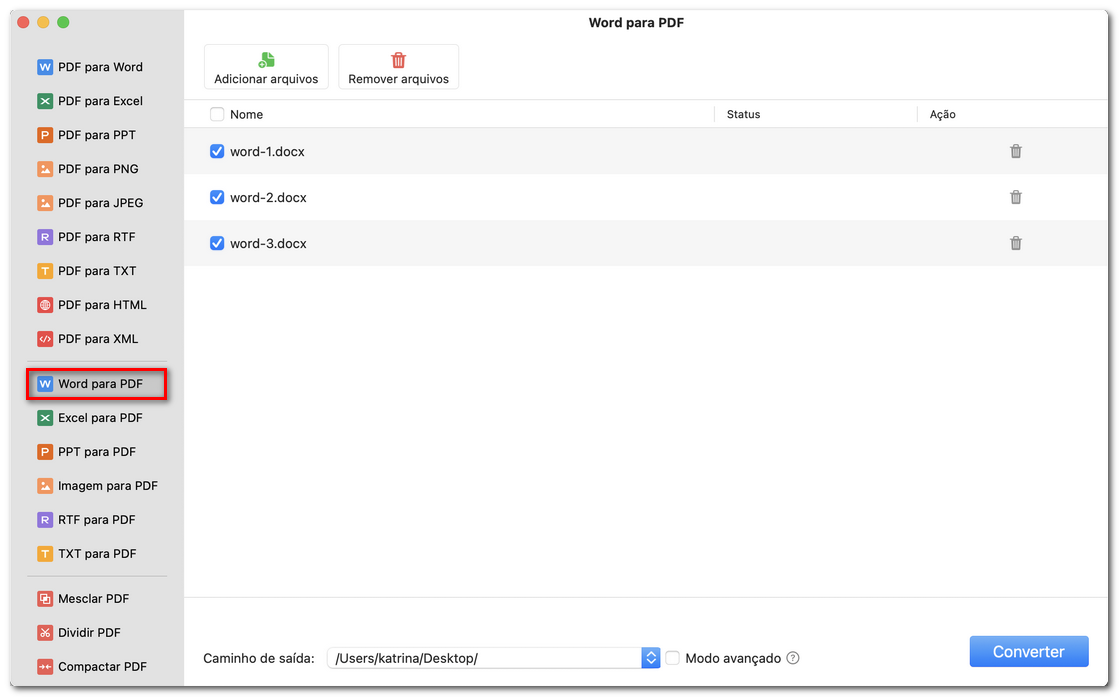The width and height of the screenshot is (1119, 697).
Task: Enable Modo avançado
Action: [x=672, y=658]
